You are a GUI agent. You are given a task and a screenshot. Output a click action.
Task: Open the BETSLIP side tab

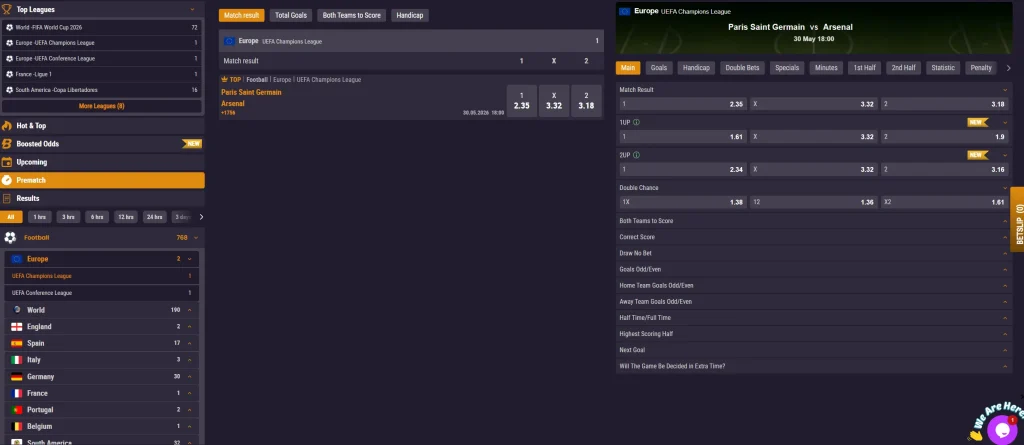1017,220
